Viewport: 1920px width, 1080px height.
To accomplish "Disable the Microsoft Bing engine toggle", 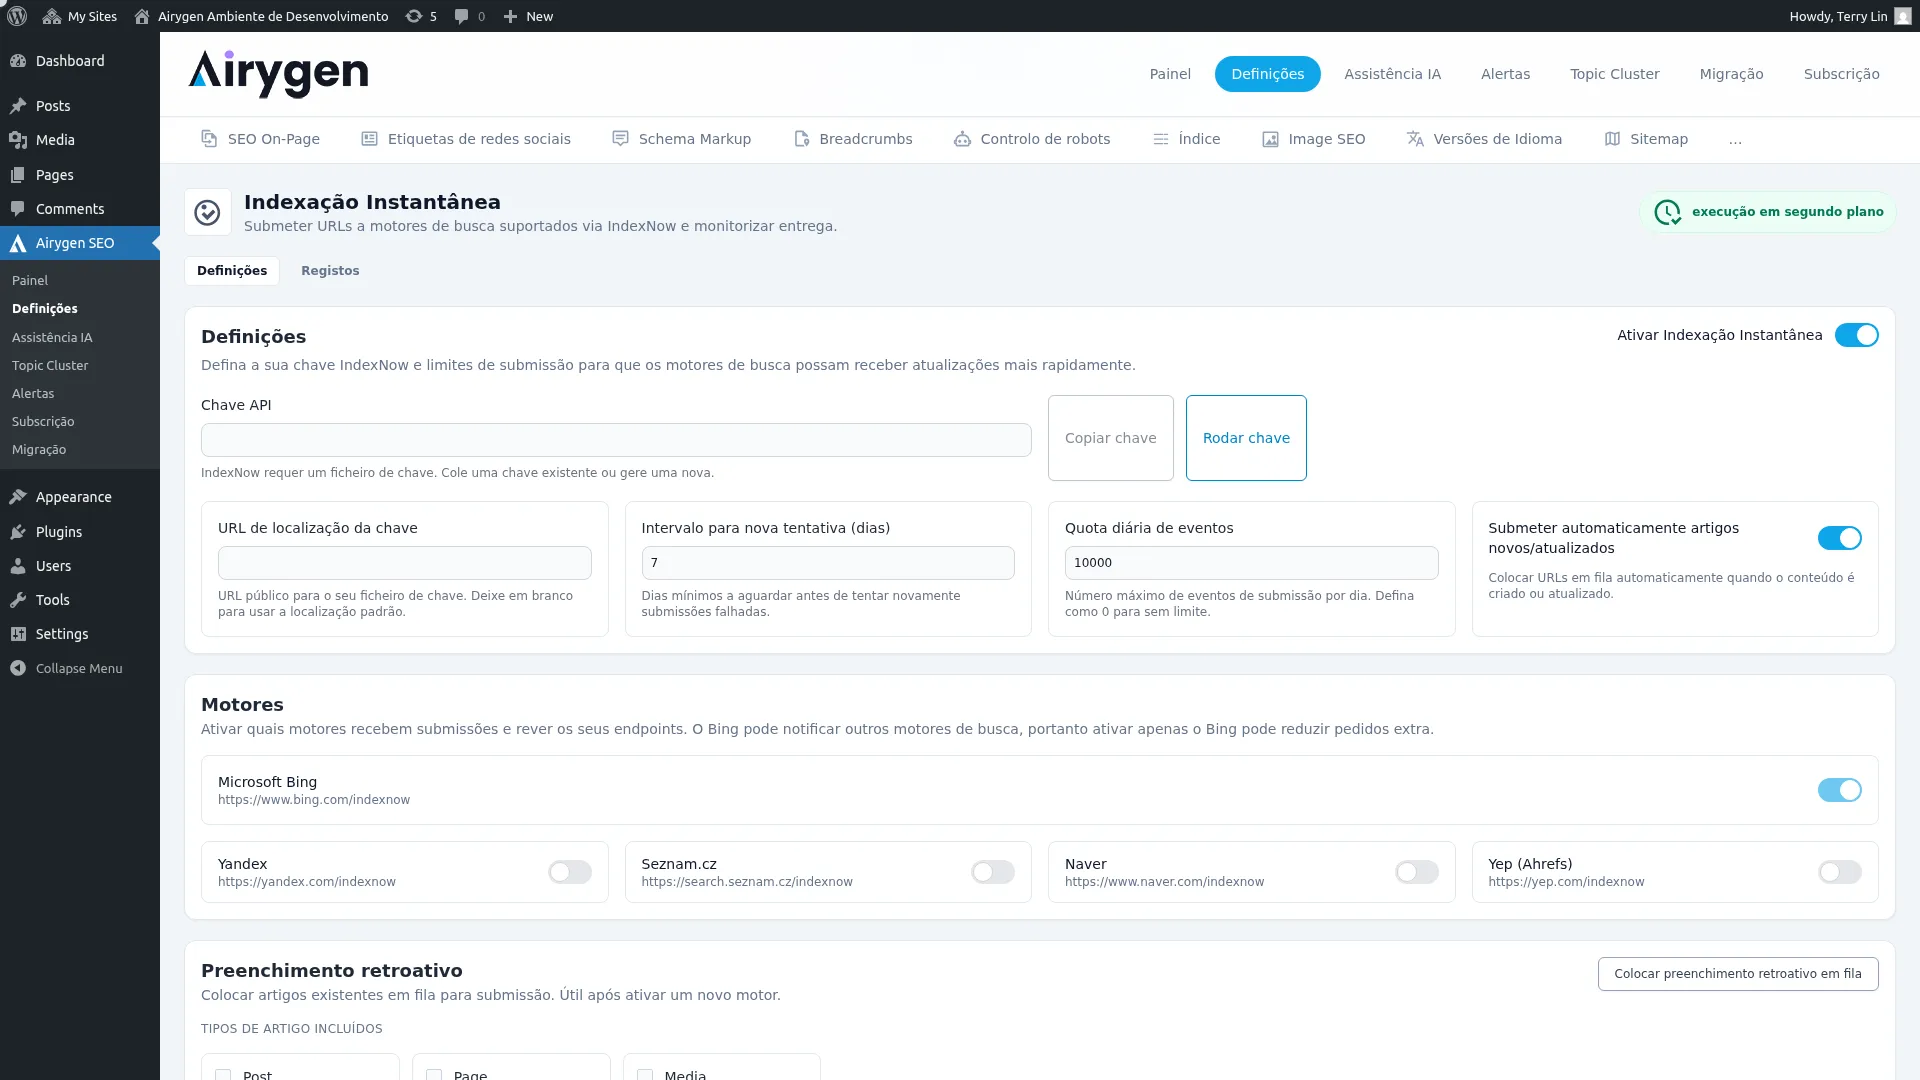I will click(x=1839, y=790).
